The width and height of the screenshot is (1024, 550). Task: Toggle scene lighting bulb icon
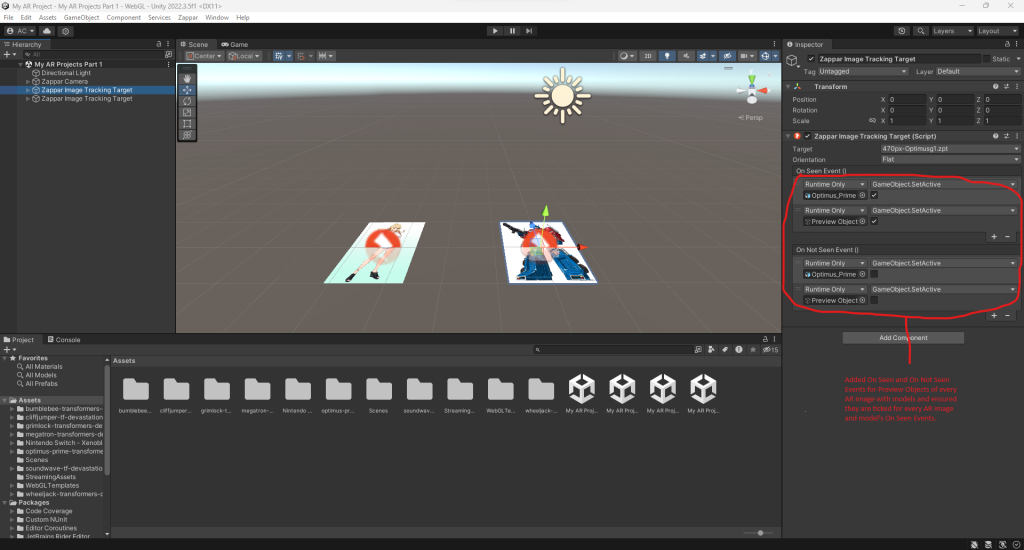(667, 56)
